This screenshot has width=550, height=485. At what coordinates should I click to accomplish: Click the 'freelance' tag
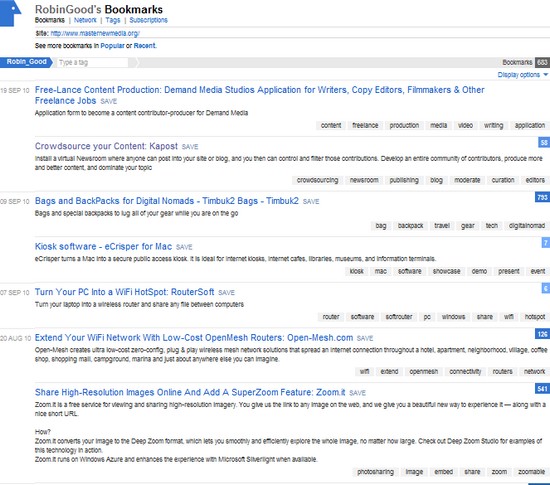point(365,126)
